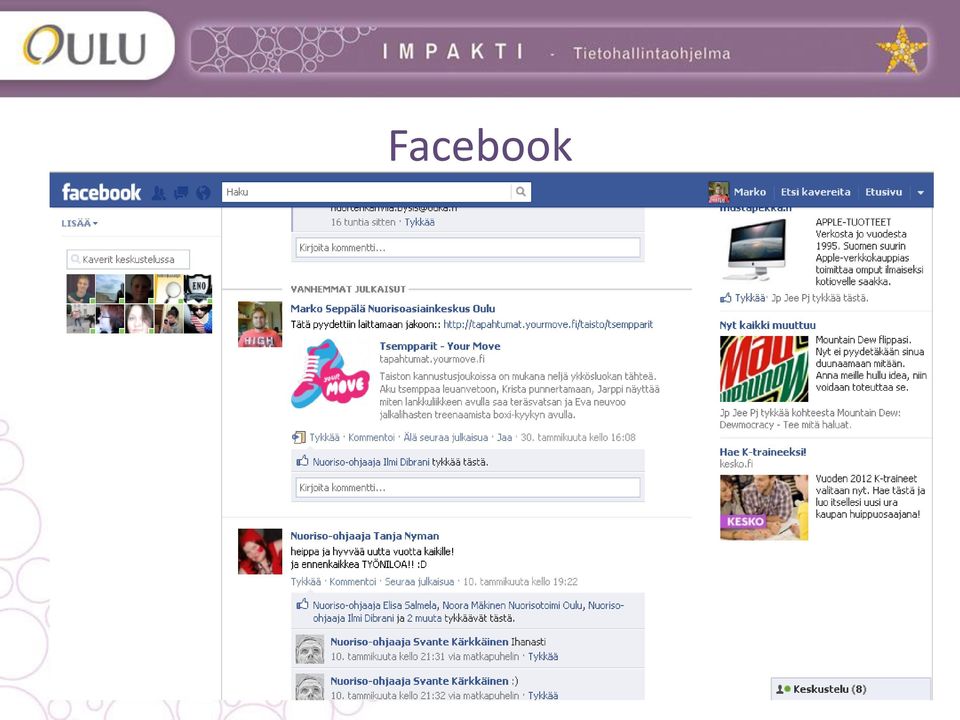Image resolution: width=960 pixels, height=720 pixels.
Task: Click the Your Move sneaker thumbnail
Action: (x=330, y=374)
